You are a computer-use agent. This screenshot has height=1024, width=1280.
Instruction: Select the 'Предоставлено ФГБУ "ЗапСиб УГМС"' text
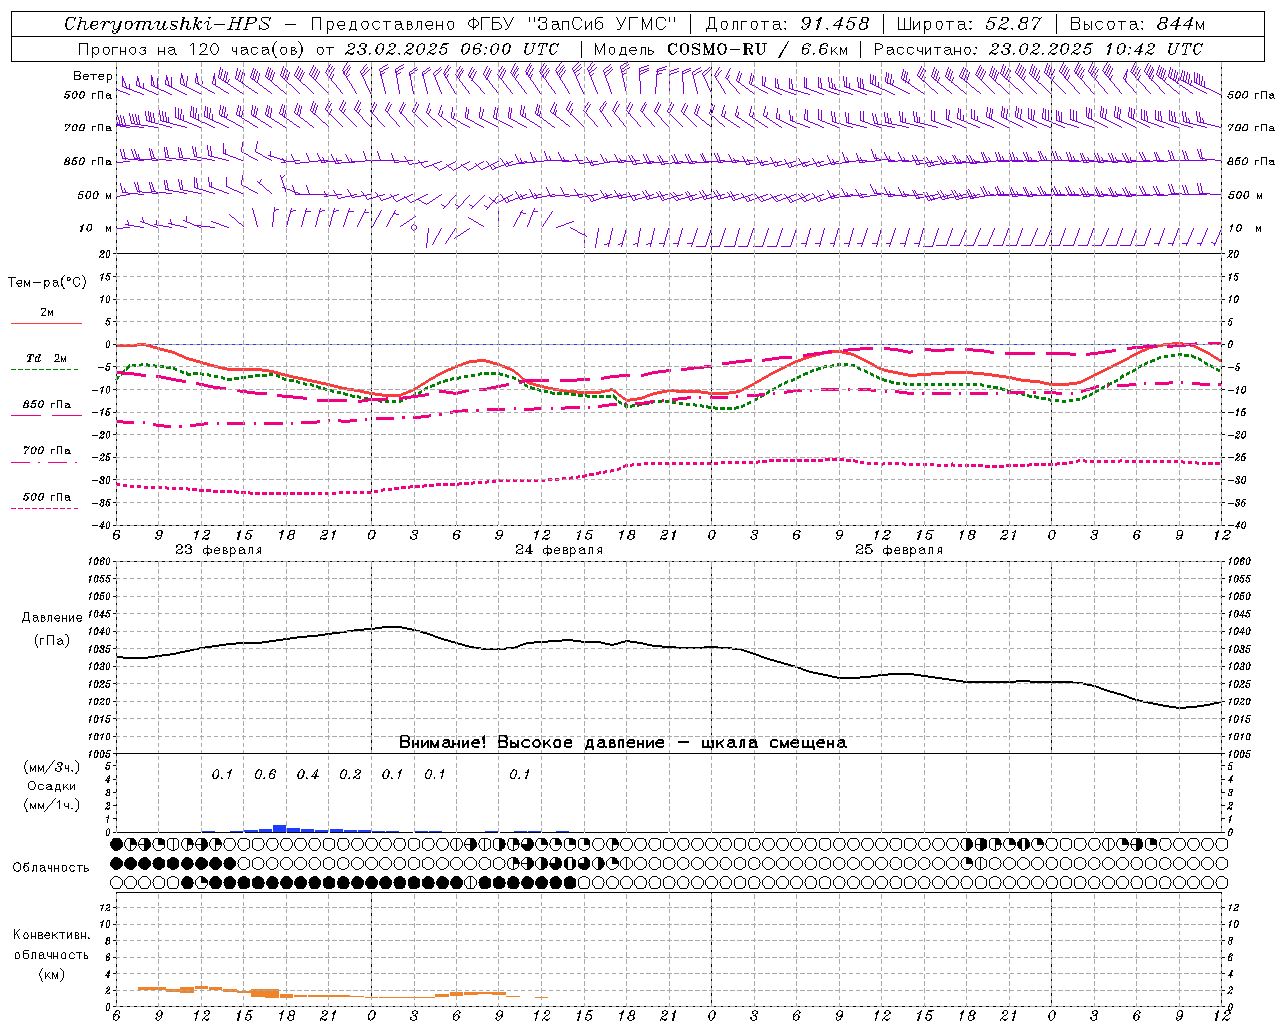click(494, 24)
